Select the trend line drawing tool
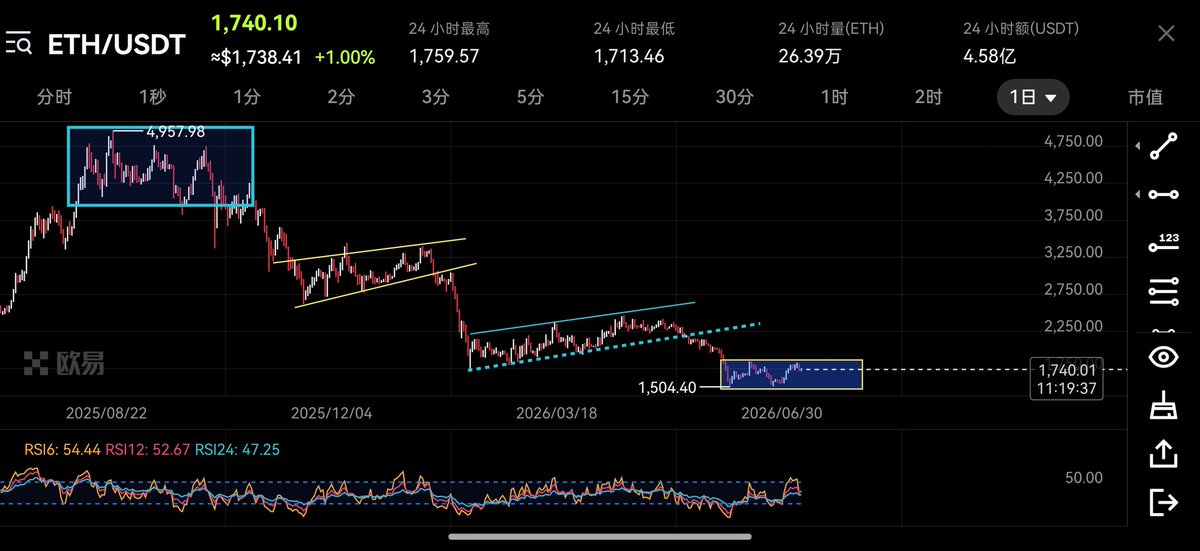Viewport: 1200px width, 551px height. [1164, 147]
